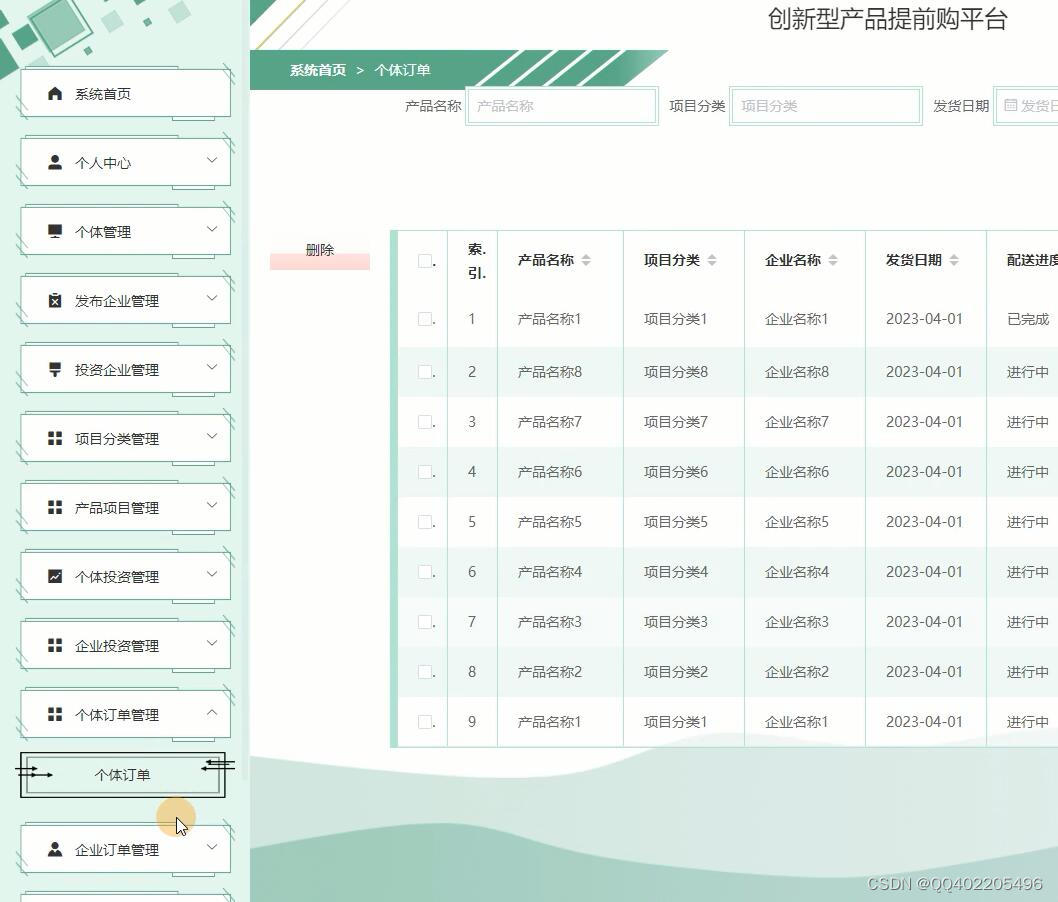Click the document icon next to 发布企业管理
Image resolution: width=1058 pixels, height=902 pixels.
(x=55, y=299)
